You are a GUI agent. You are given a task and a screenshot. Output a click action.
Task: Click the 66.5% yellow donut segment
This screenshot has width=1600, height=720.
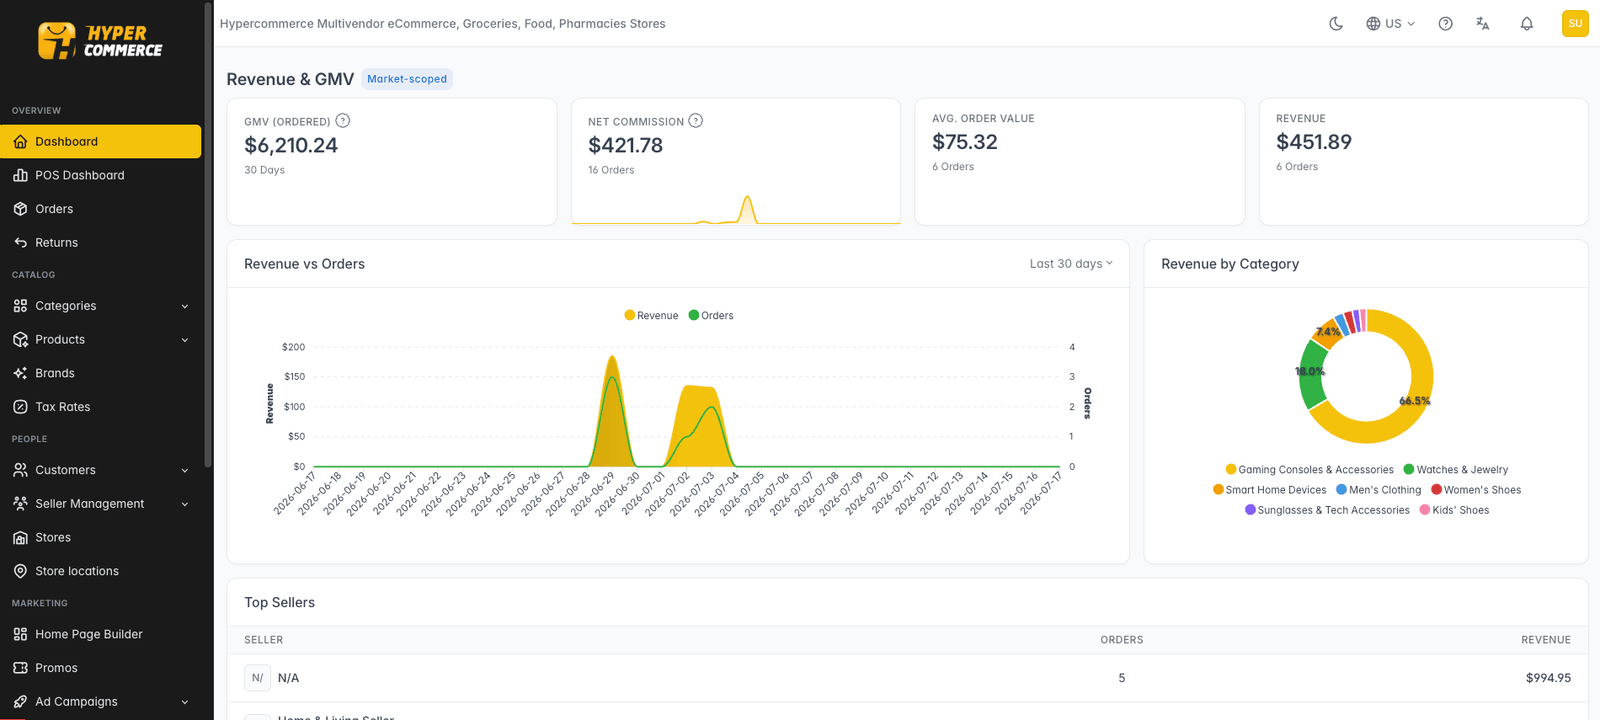(1414, 401)
